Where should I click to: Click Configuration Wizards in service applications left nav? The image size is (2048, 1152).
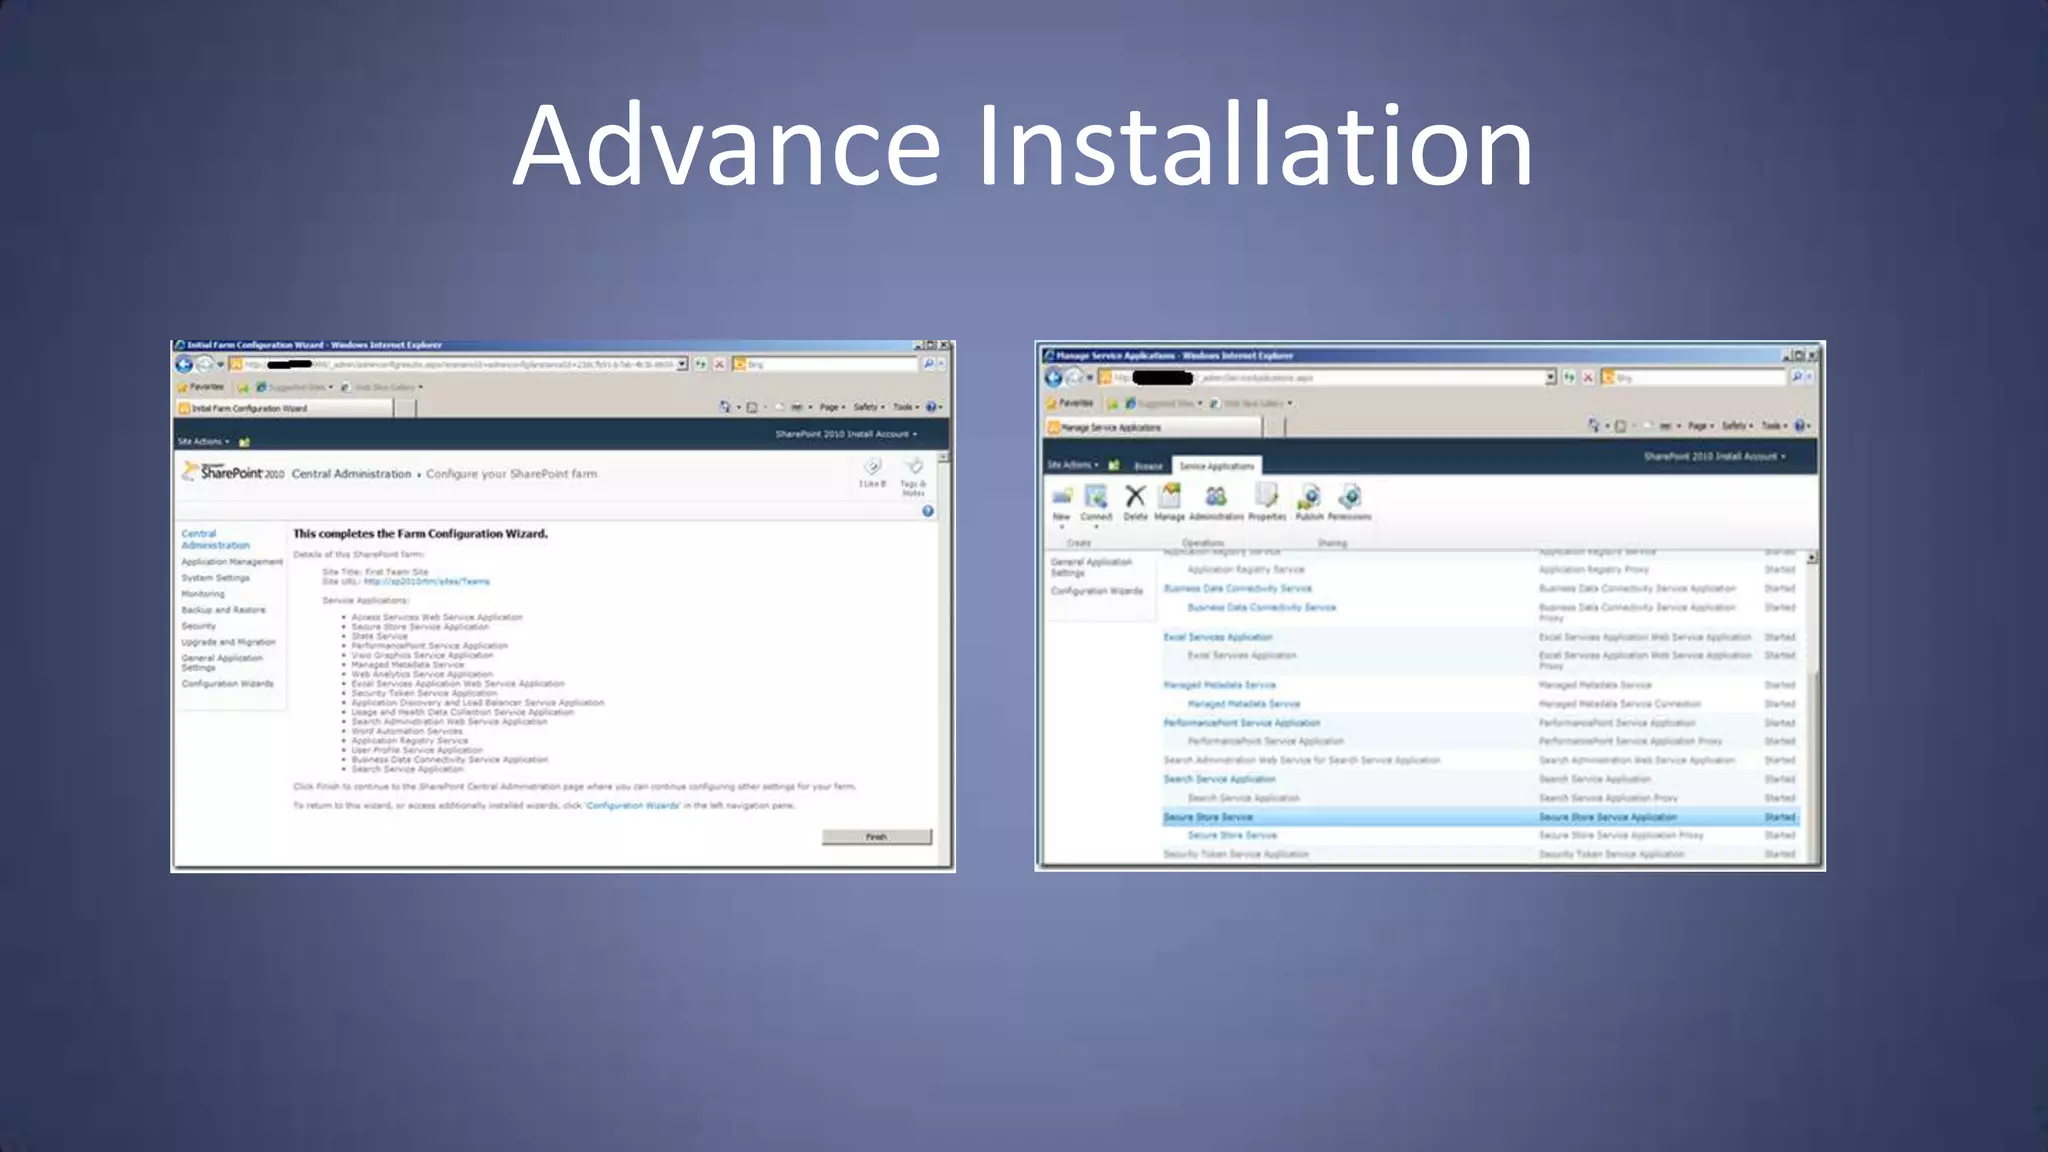coord(1096,591)
